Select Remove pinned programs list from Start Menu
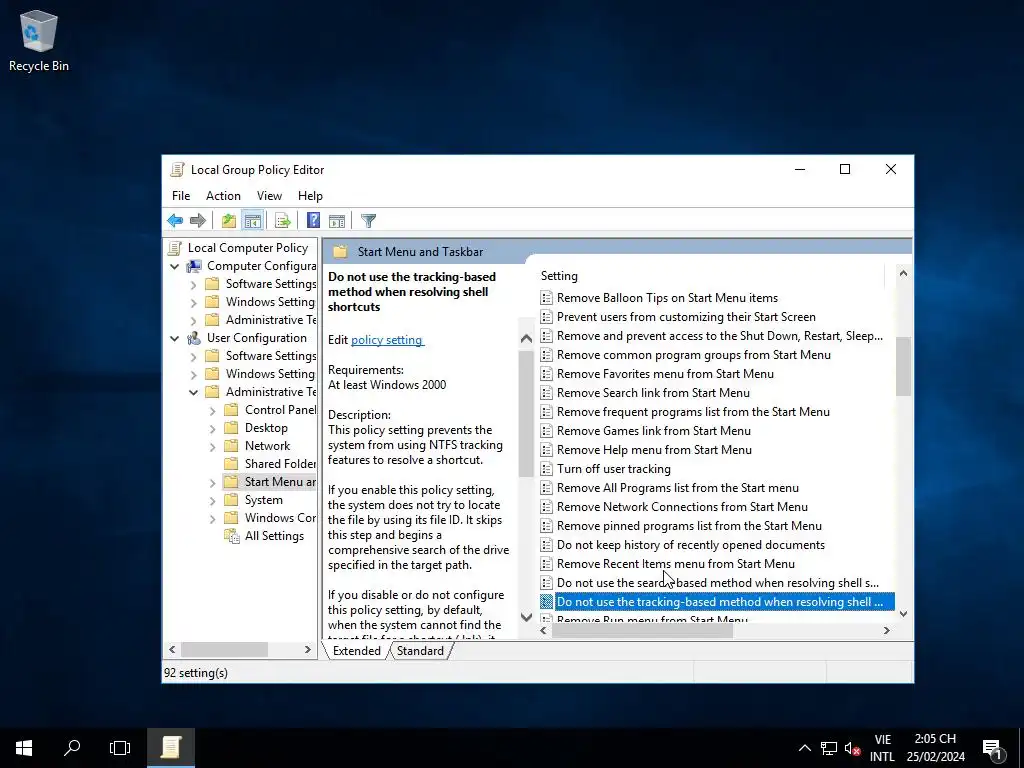Viewport: 1024px width, 768px height. tap(690, 526)
